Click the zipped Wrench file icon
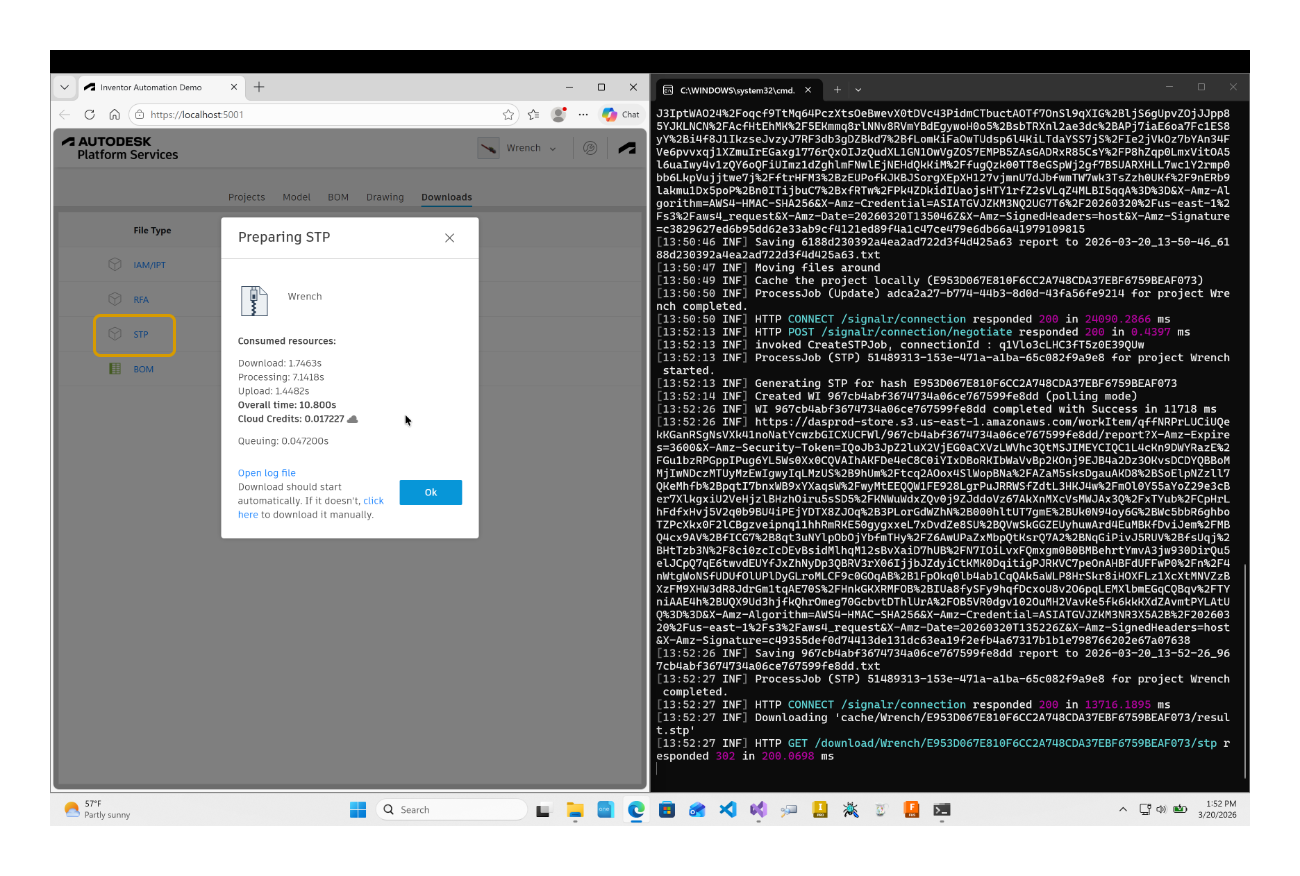Image resolution: width=1300 pixels, height=876 pixels. click(254, 300)
